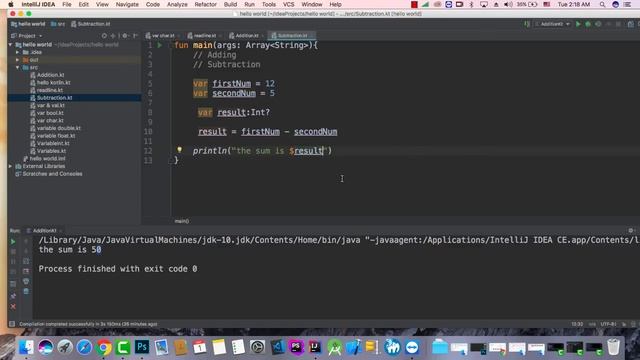Click Subtraction.kt breadcrumb in navigation bar
Viewport: 640px width, 360px height.
(x=91, y=24)
